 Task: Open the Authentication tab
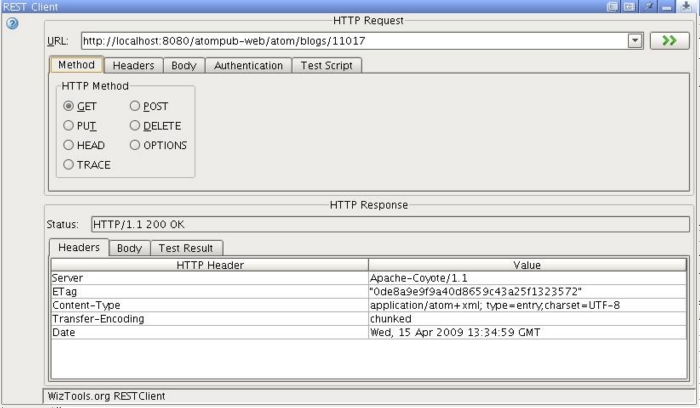click(249, 65)
